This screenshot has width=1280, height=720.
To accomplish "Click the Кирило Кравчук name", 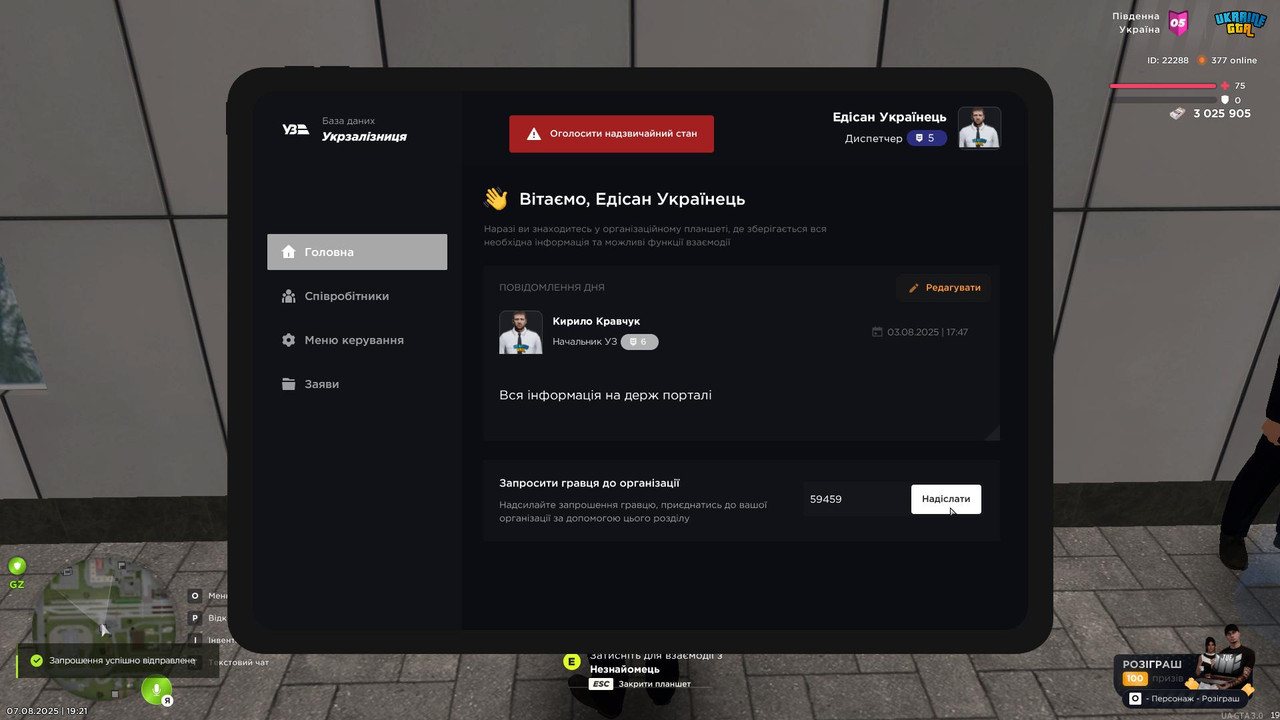I will [596, 321].
